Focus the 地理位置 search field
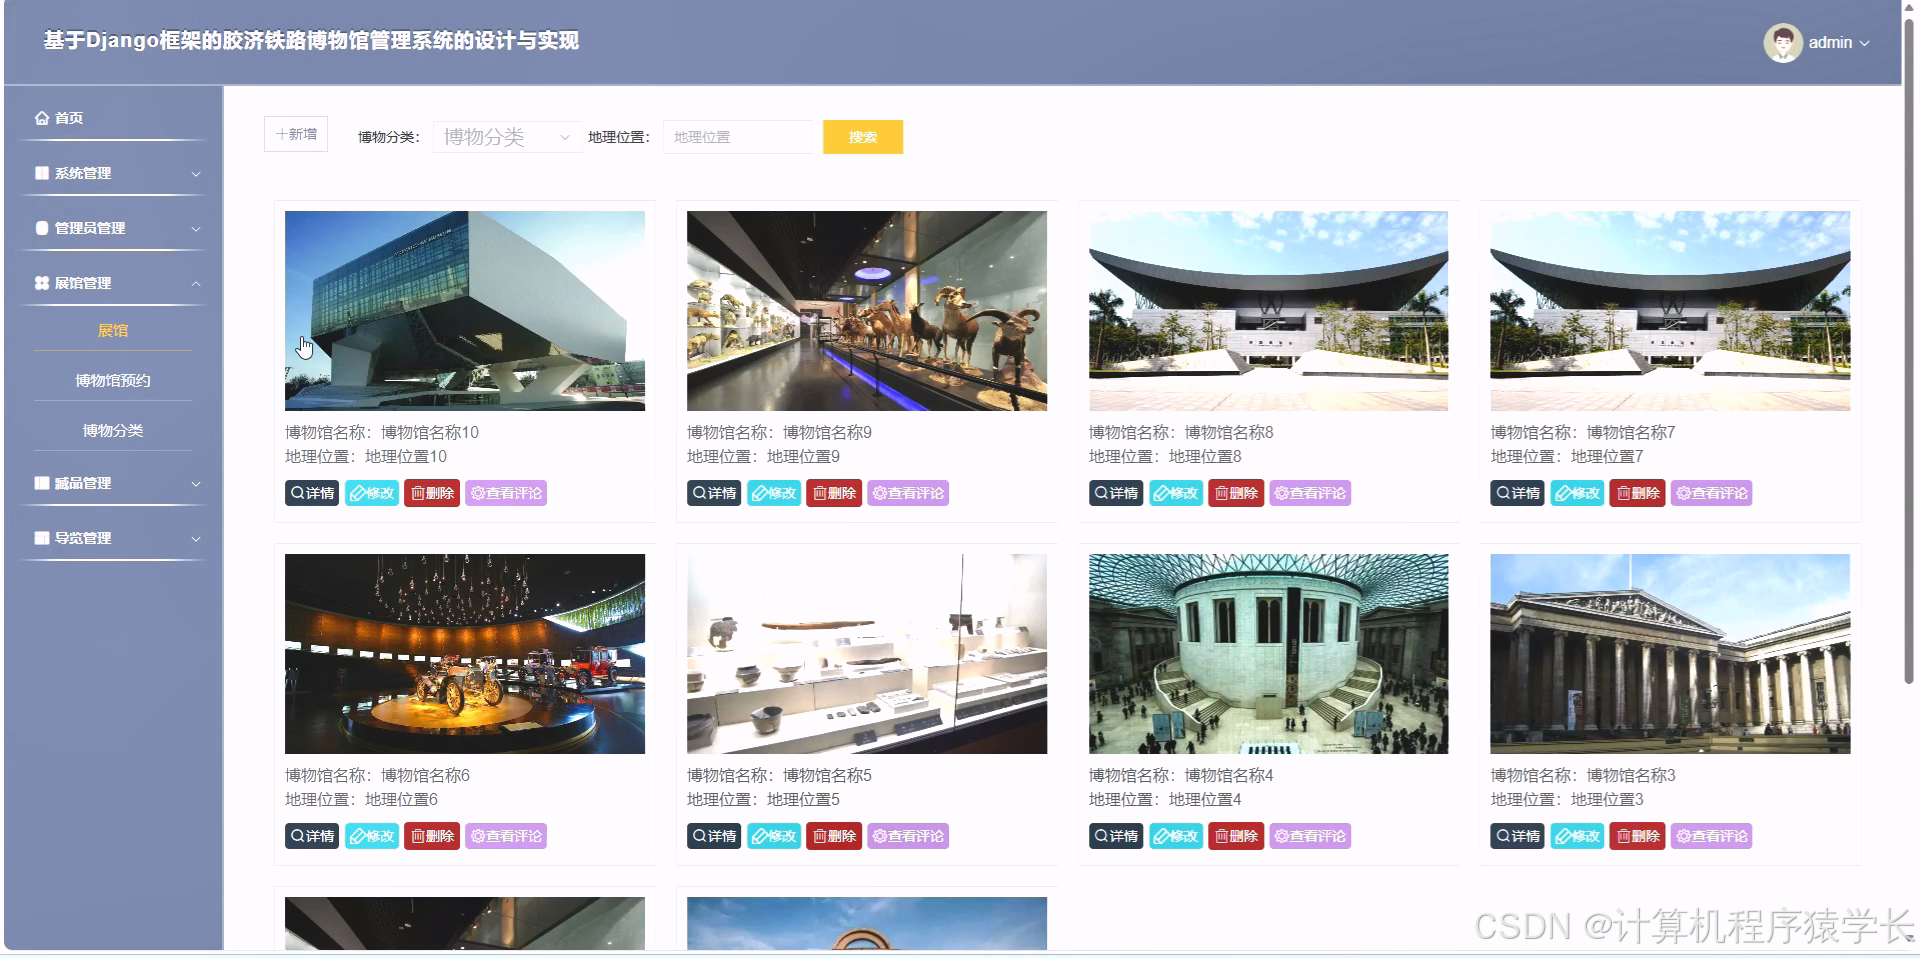 pos(737,137)
